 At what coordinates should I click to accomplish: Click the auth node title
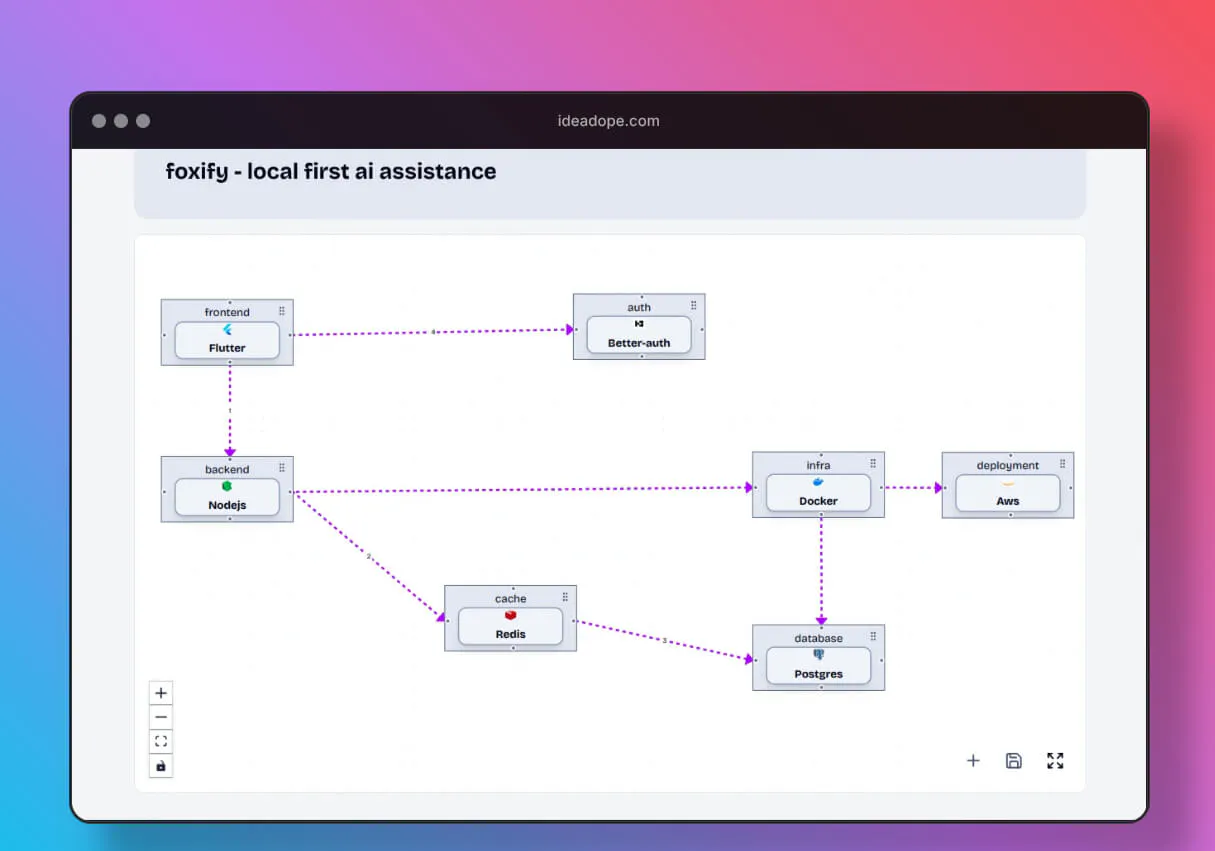(x=639, y=307)
